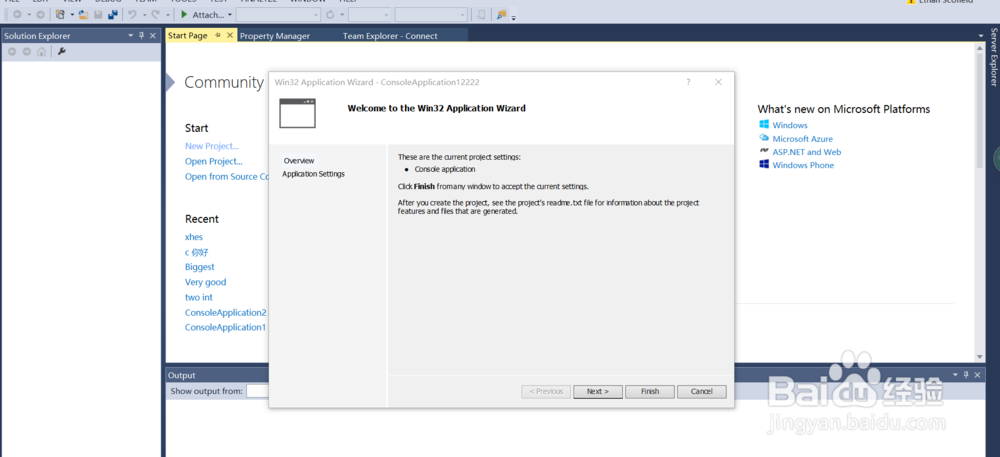Select Application Settings in the wizard sidebar
The image size is (1000, 457).
pos(313,174)
